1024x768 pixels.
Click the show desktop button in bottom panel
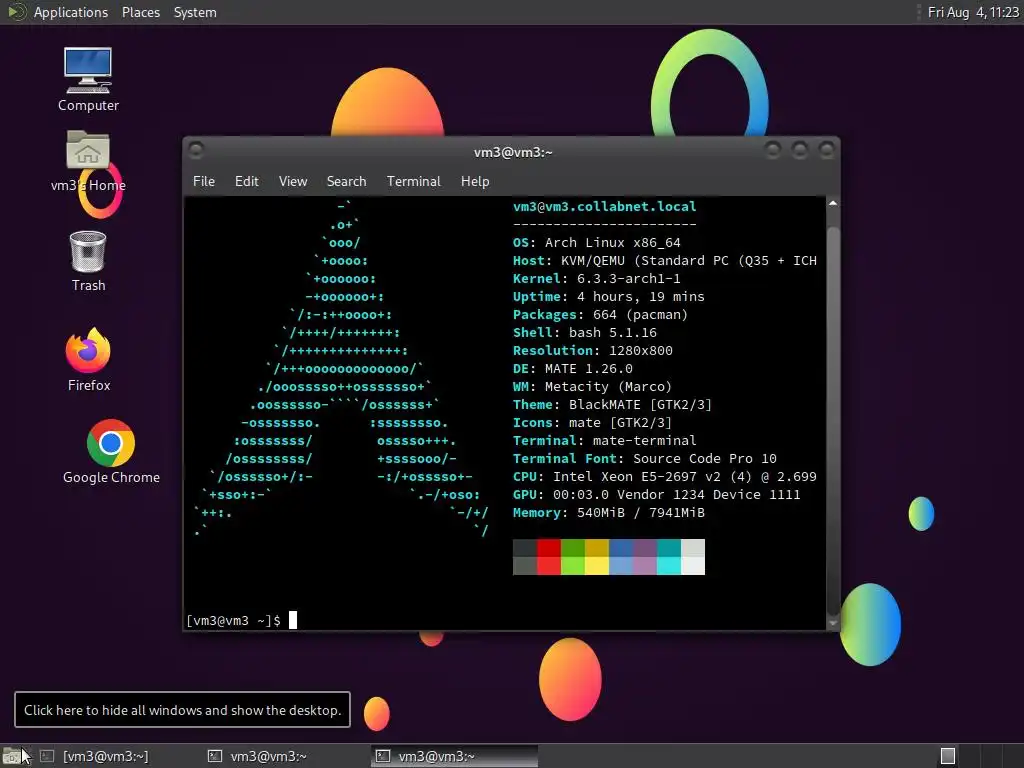coord(12,756)
